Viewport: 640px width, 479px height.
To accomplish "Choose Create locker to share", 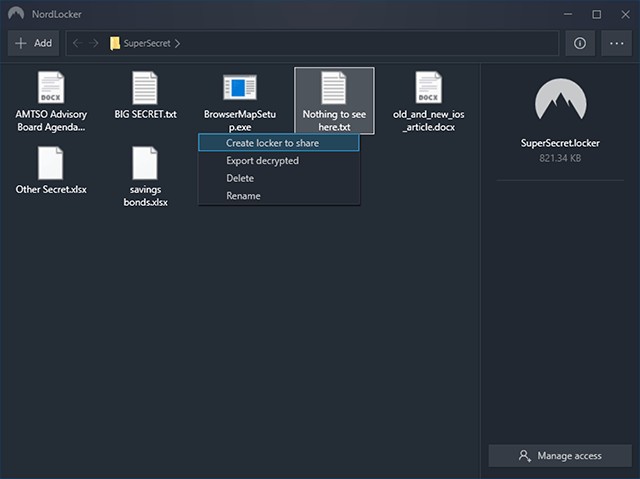I will tap(272, 143).
